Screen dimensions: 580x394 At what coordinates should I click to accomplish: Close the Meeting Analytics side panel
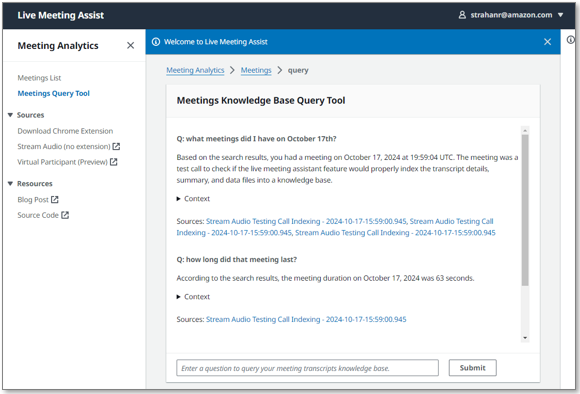click(131, 46)
